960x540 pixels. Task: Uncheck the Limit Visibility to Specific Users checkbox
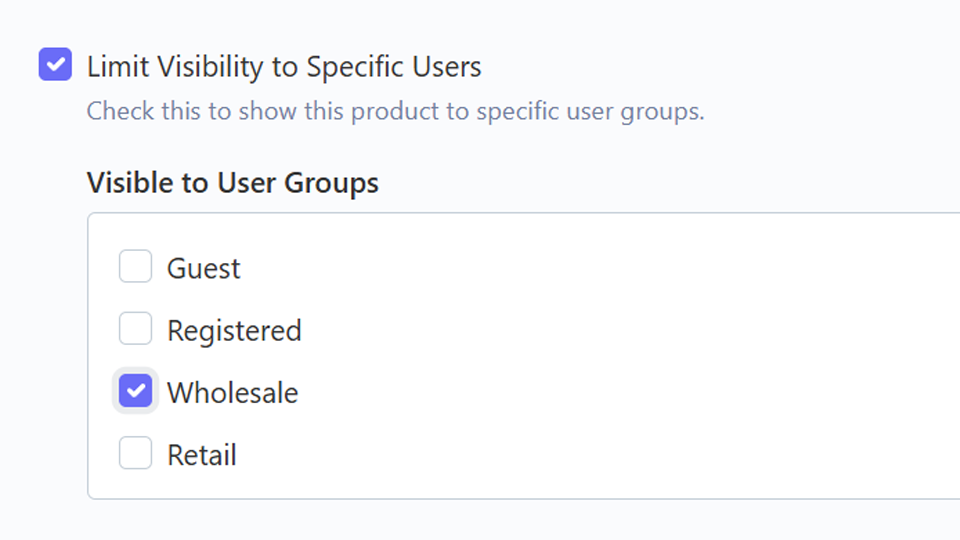(55, 66)
